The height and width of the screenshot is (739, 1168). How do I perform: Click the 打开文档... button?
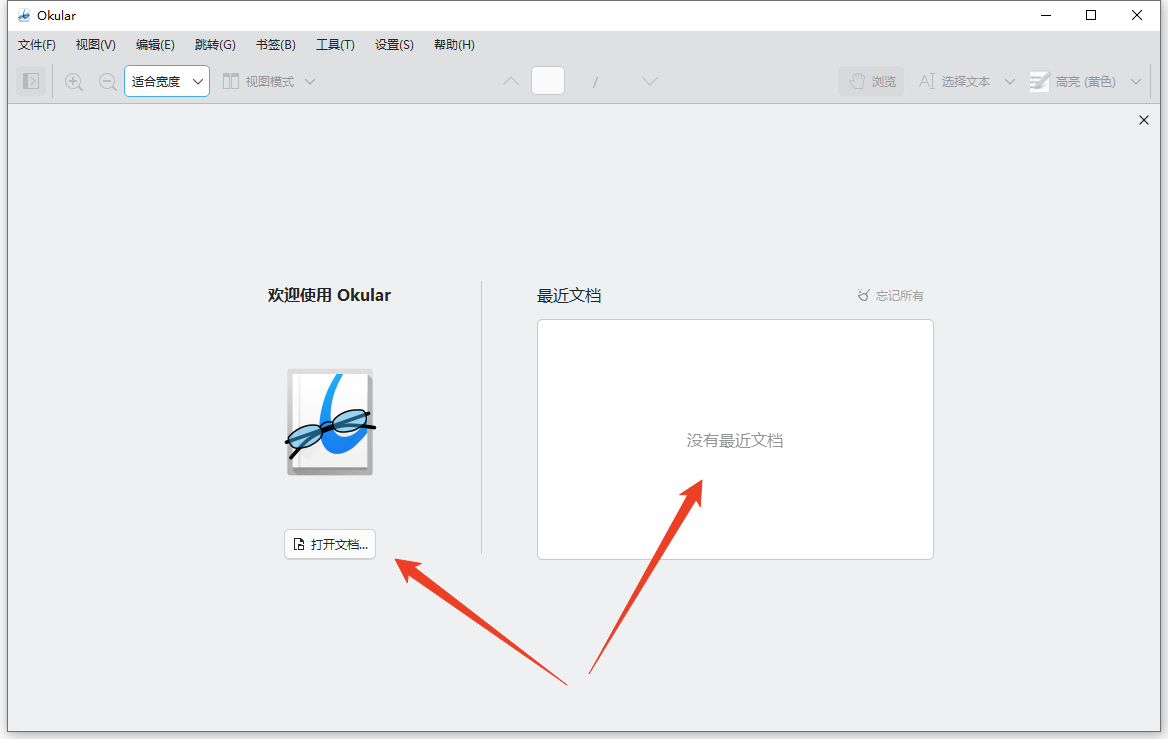[330, 545]
